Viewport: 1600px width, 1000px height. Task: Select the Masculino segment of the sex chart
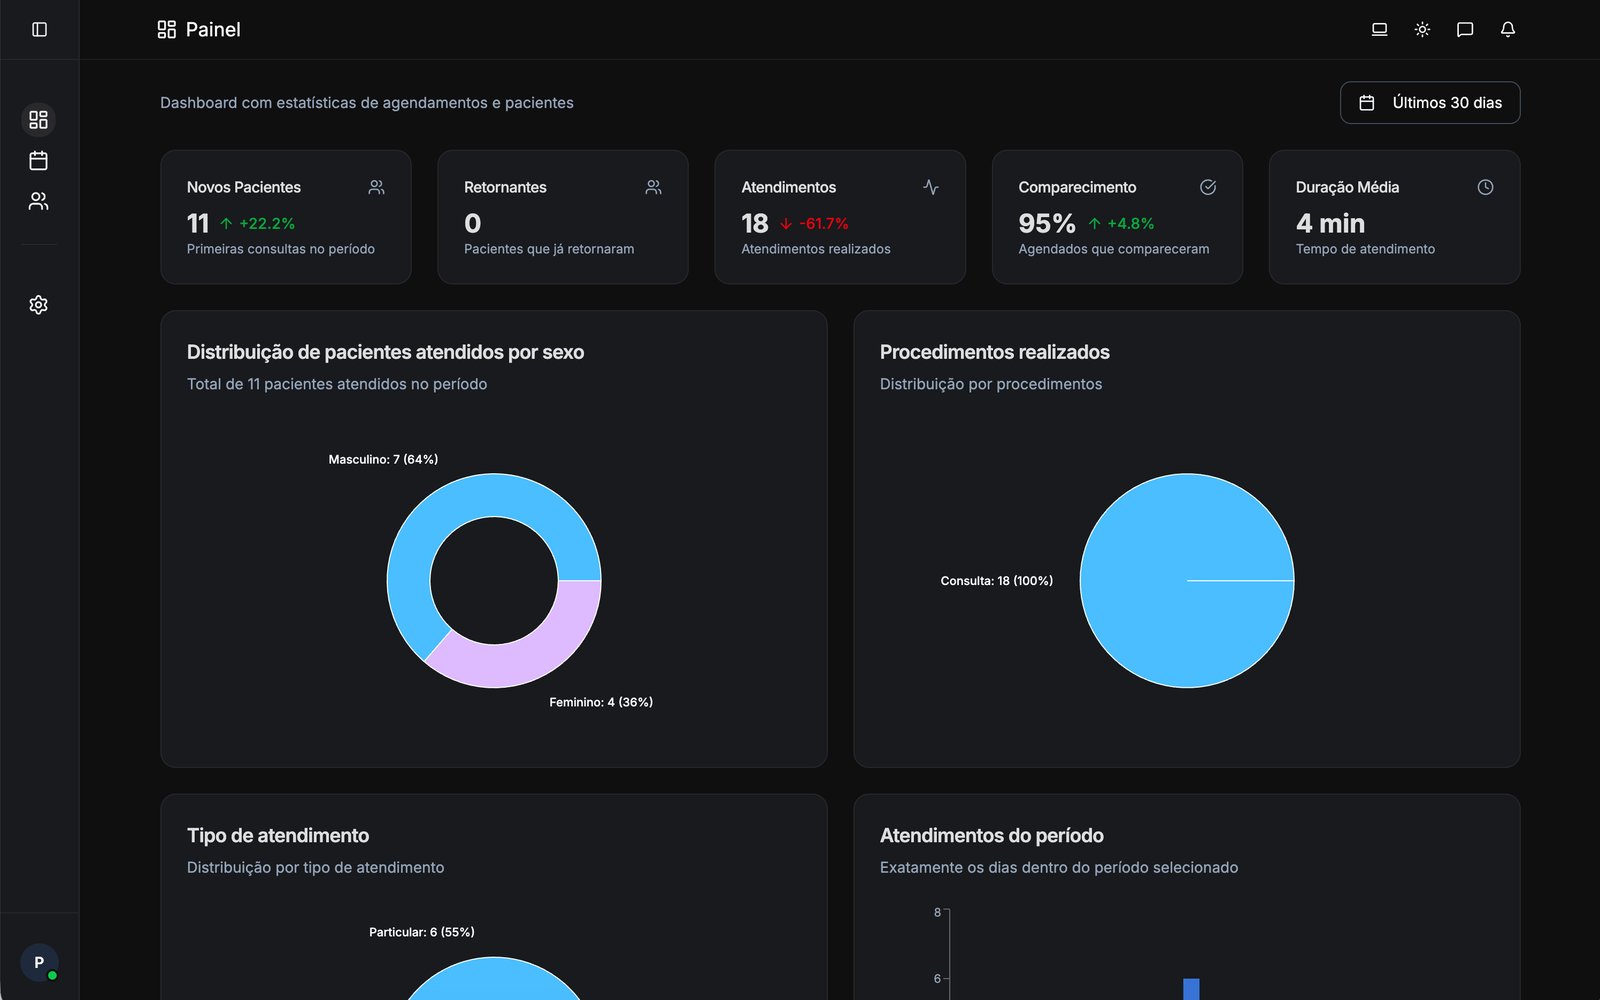click(430, 520)
